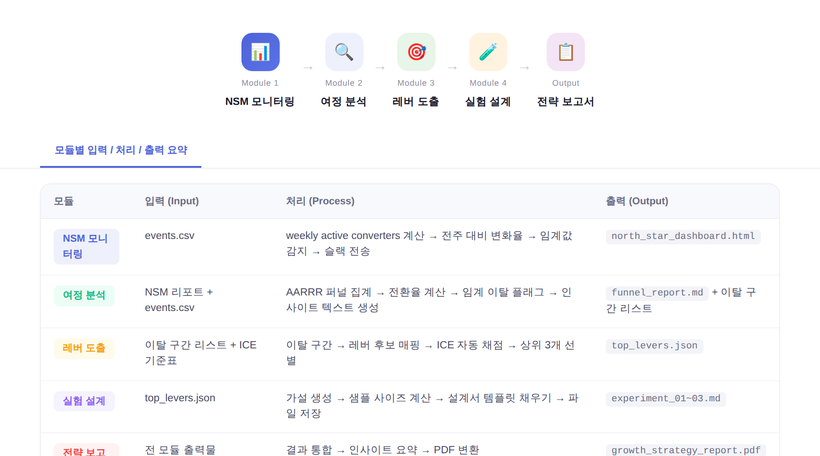Viewport: 820px width, 456px height.
Task: Select the 여정 분석 module badge in table
Action: (84, 295)
